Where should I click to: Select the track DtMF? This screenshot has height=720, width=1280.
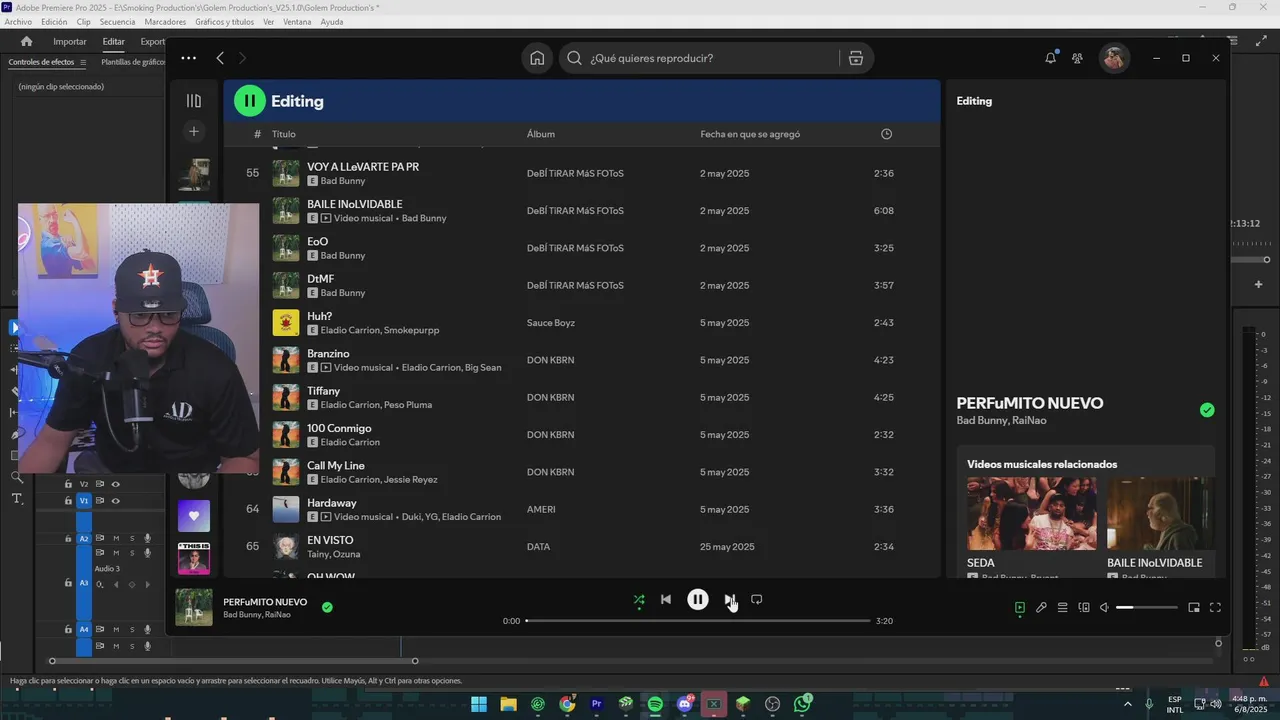pyautogui.click(x=320, y=279)
